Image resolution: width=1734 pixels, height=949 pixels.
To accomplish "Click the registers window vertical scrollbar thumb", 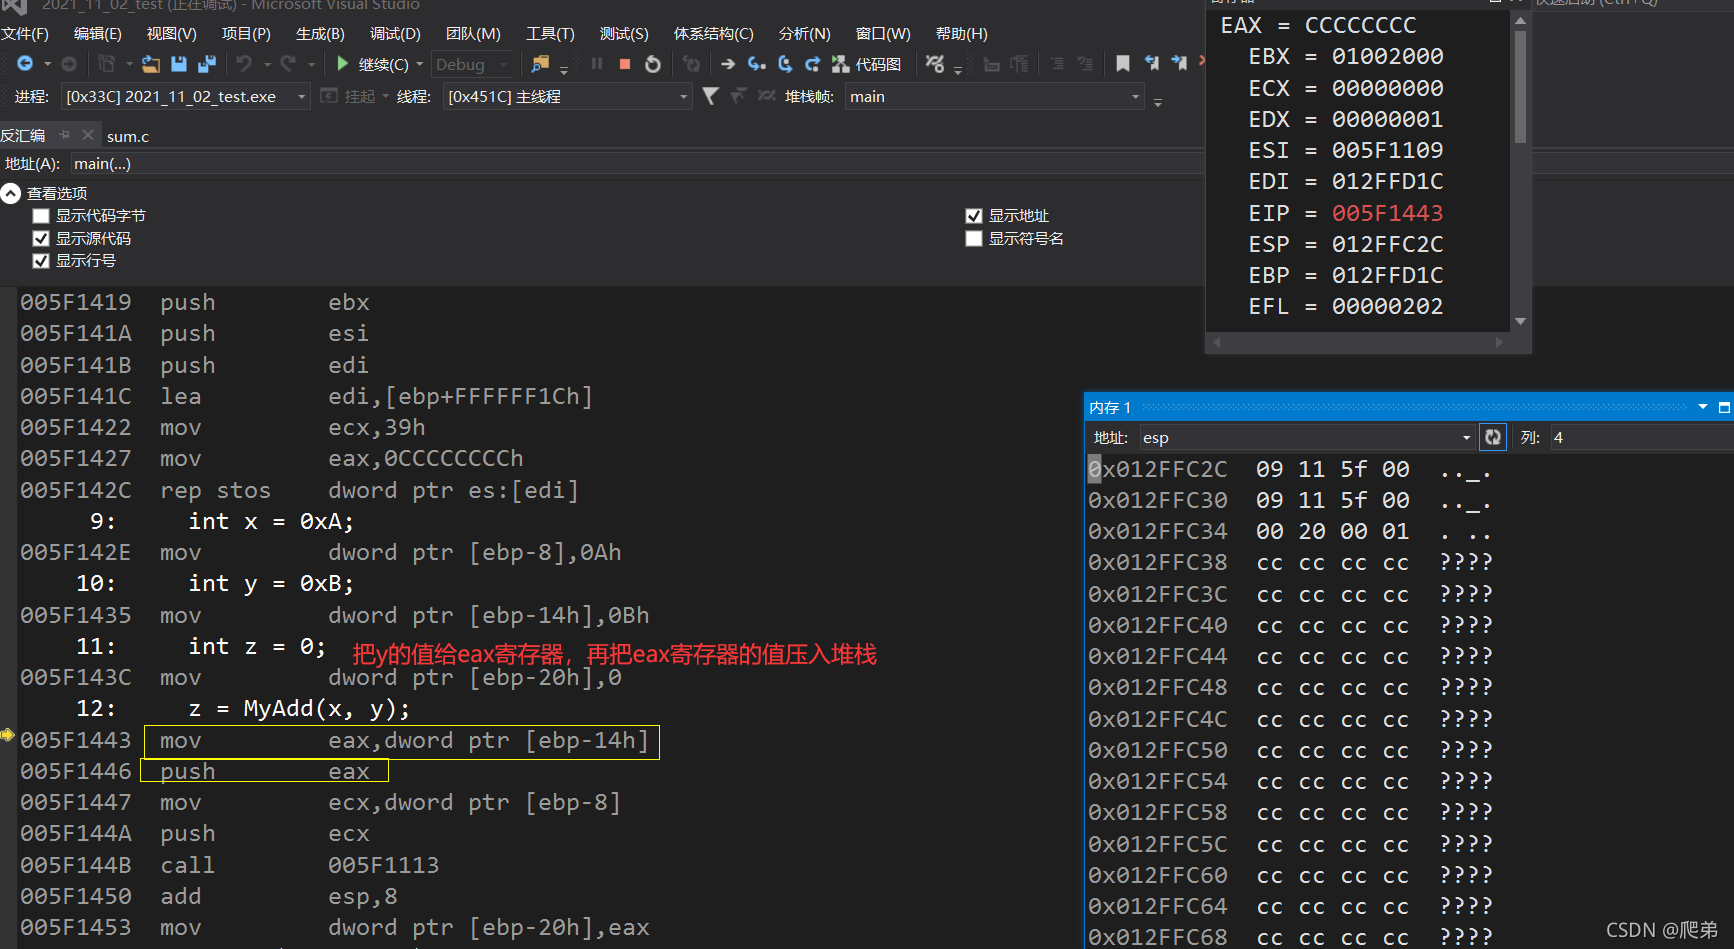I will [x=1520, y=87].
